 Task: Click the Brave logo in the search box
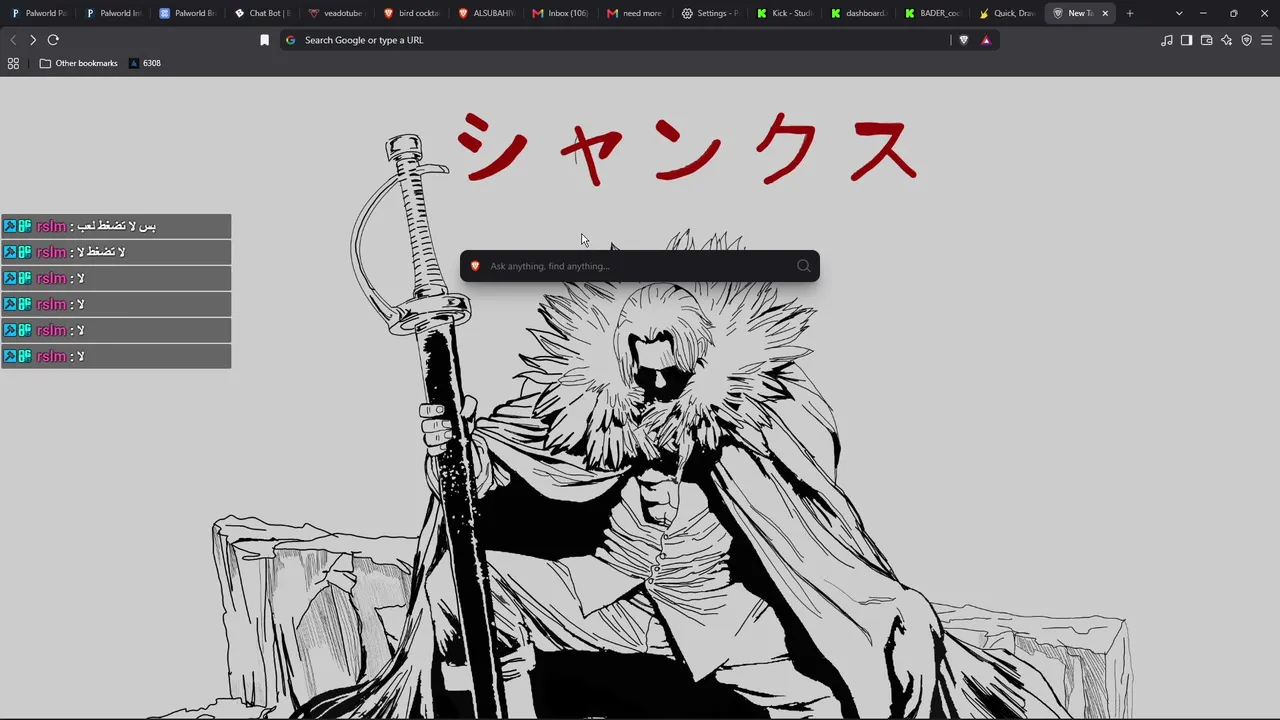coord(475,266)
